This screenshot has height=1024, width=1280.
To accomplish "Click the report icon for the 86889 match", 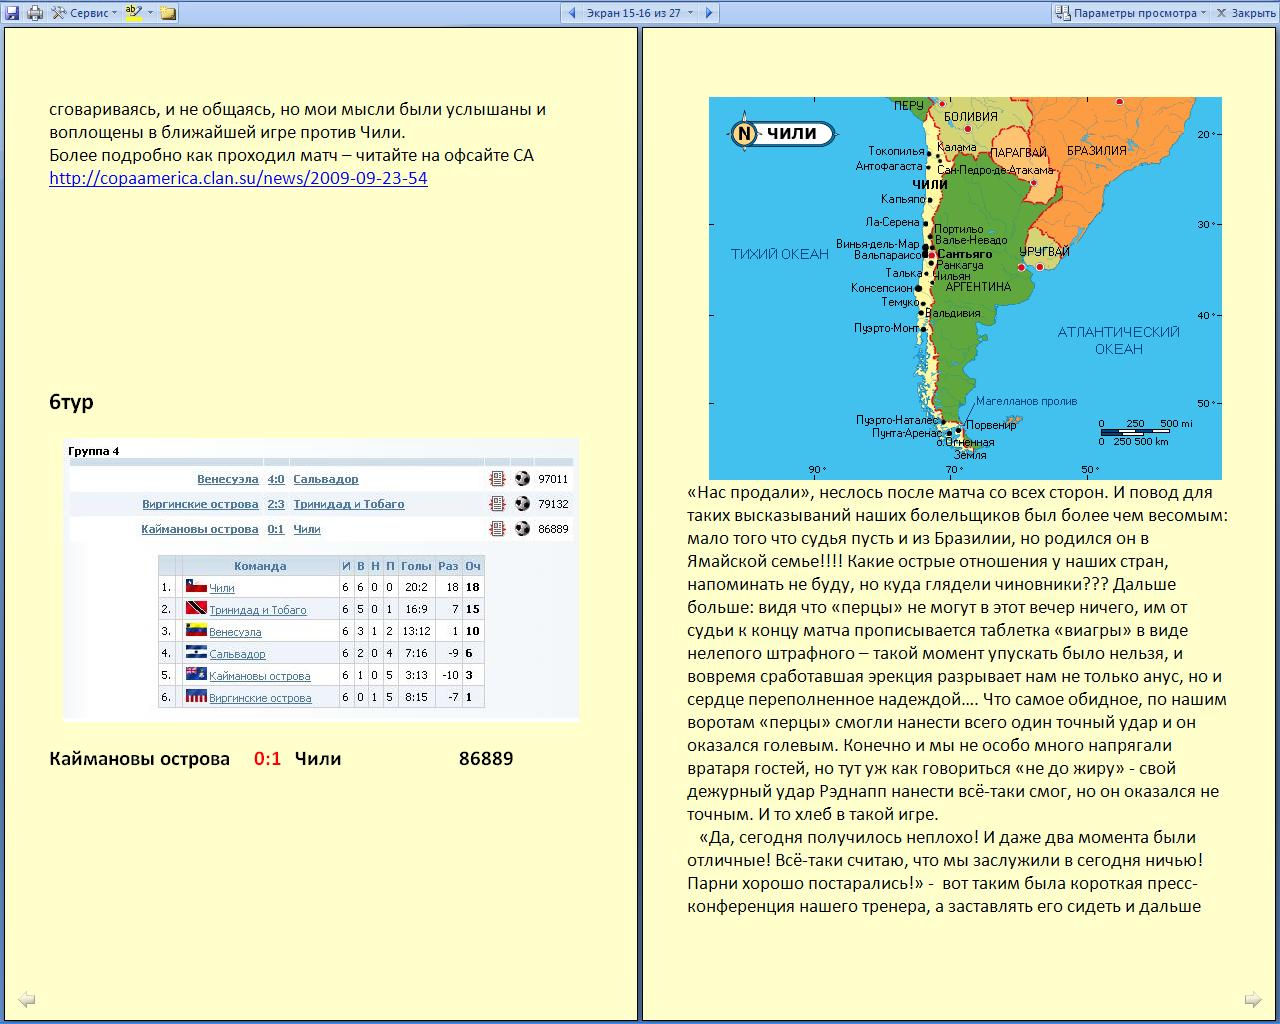I will coord(497,529).
